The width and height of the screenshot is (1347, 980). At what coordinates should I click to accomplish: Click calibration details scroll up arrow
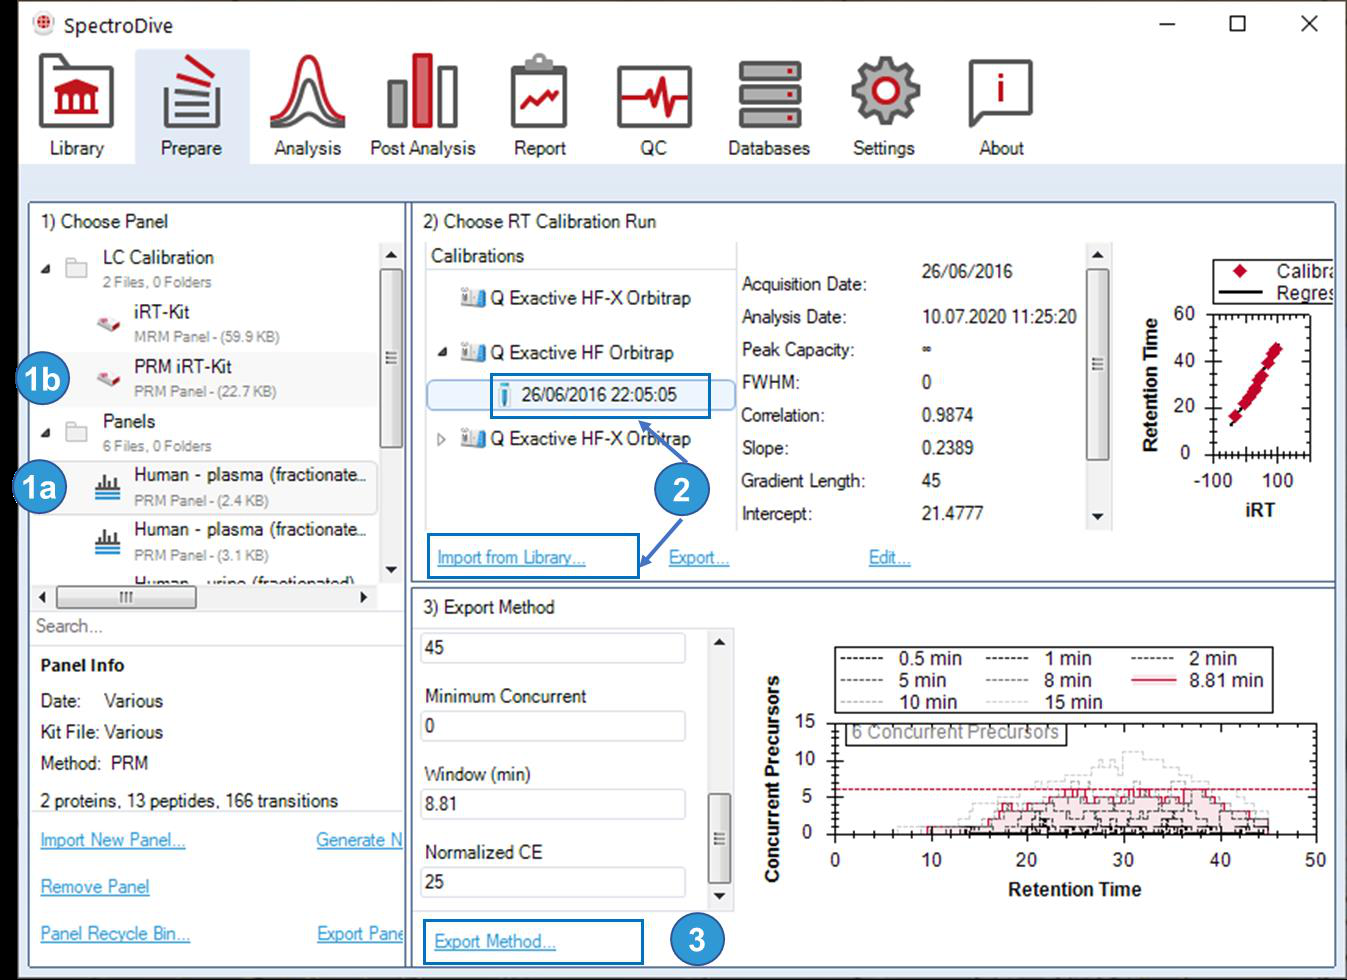1097,254
